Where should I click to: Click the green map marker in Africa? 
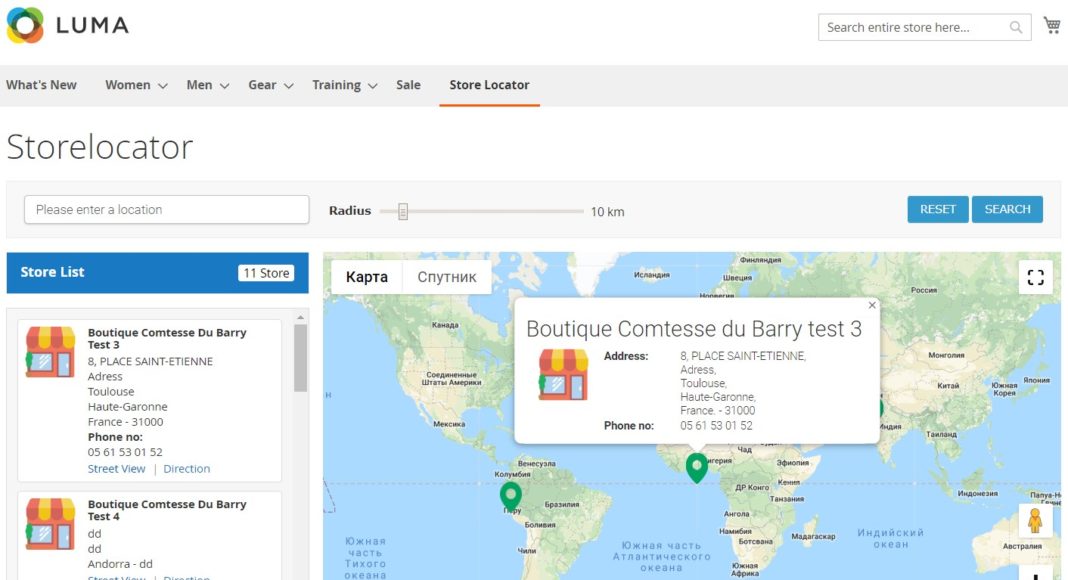coord(696,468)
